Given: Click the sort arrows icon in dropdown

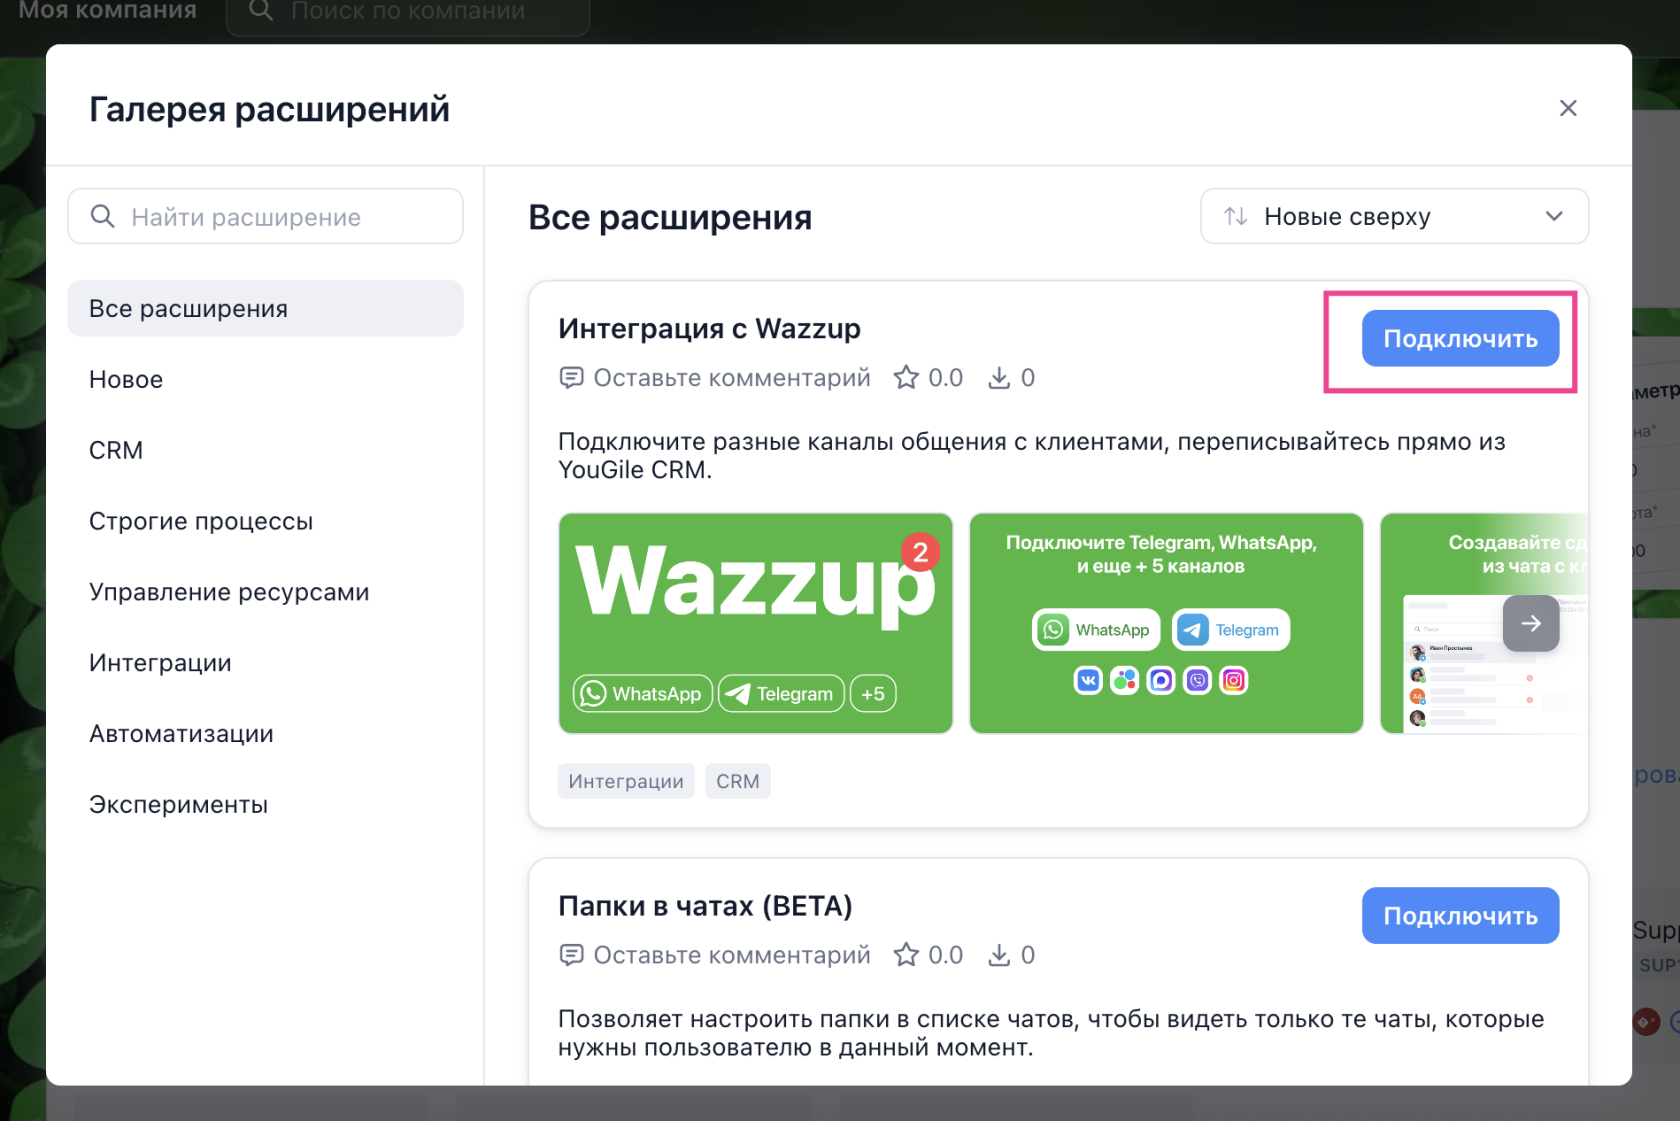Looking at the screenshot, I should pyautogui.click(x=1236, y=216).
